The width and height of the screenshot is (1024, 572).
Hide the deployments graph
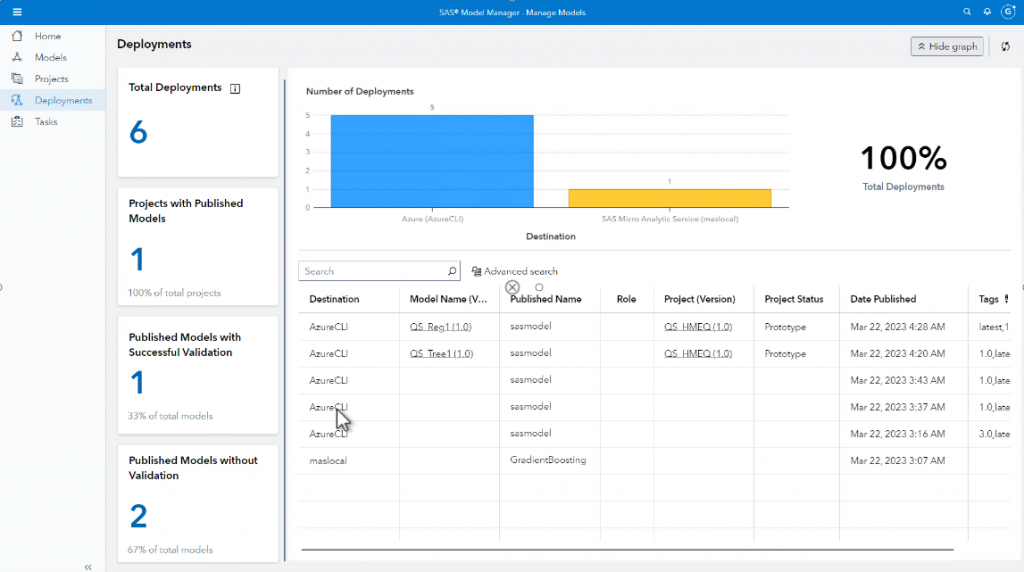(x=946, y=47)
